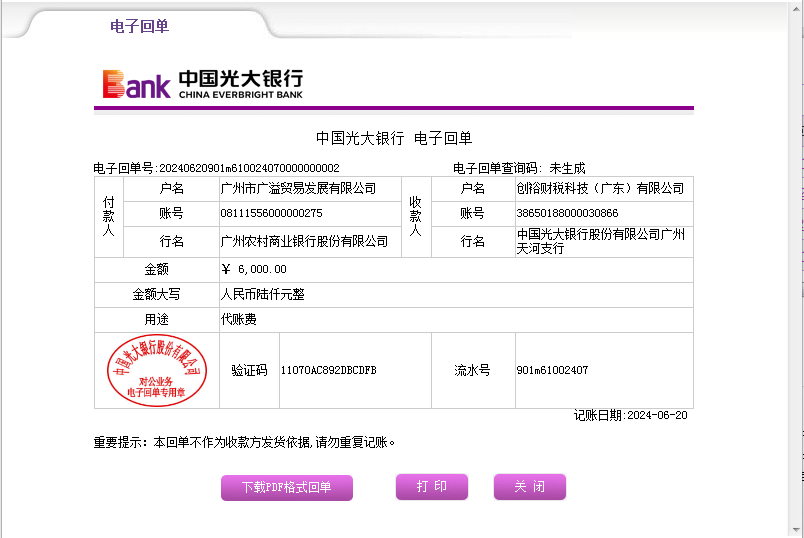This screenshot has width=804, height=538.
Task: Click the 关闭 button
Action: [530, 486]
